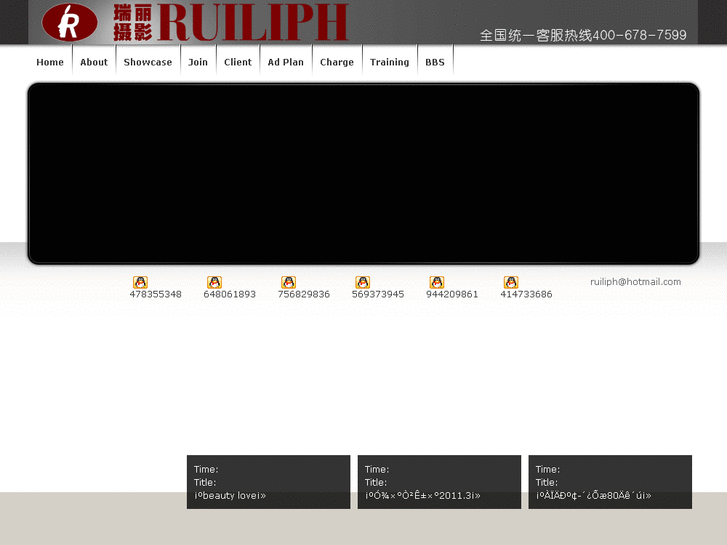Click the large black banner area
727x545 pixels.
(364, 174)
